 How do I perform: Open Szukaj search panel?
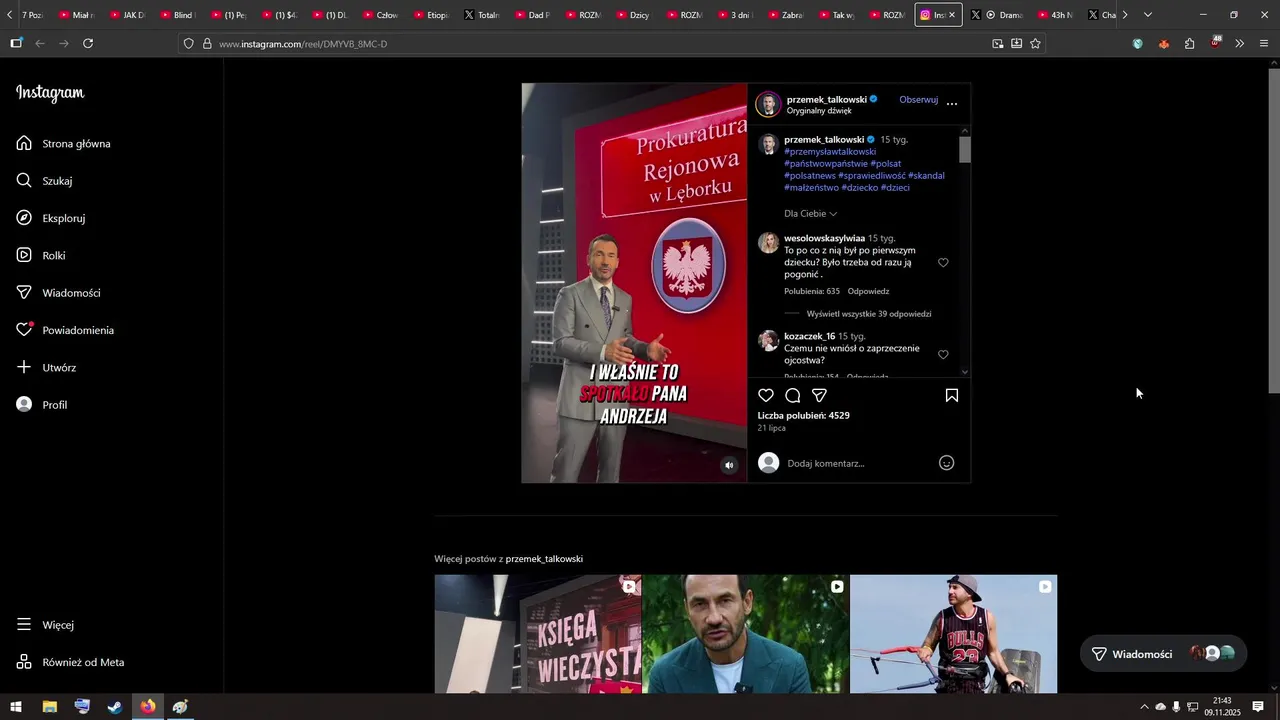(45, 181)
